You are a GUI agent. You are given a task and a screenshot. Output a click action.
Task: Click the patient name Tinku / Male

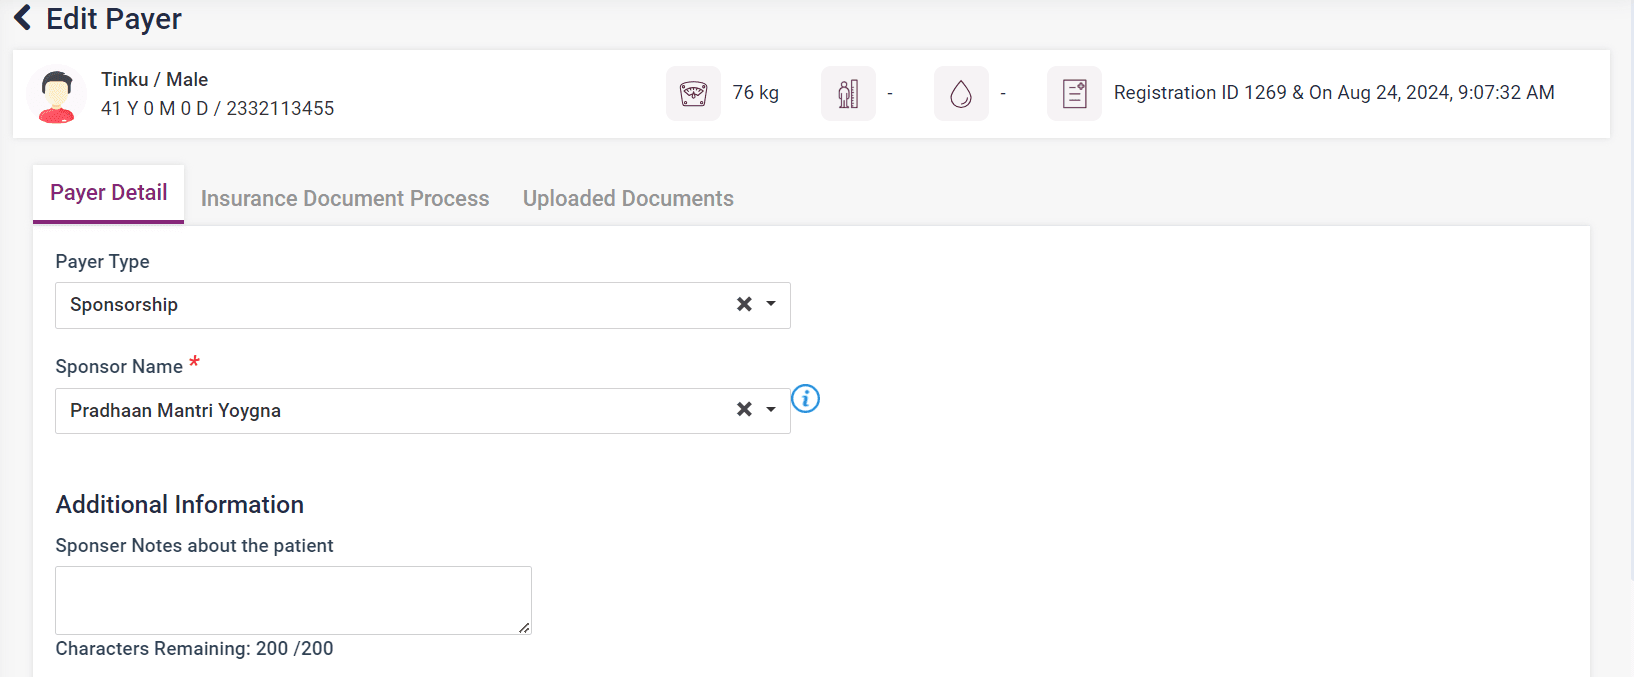[154, 80]
